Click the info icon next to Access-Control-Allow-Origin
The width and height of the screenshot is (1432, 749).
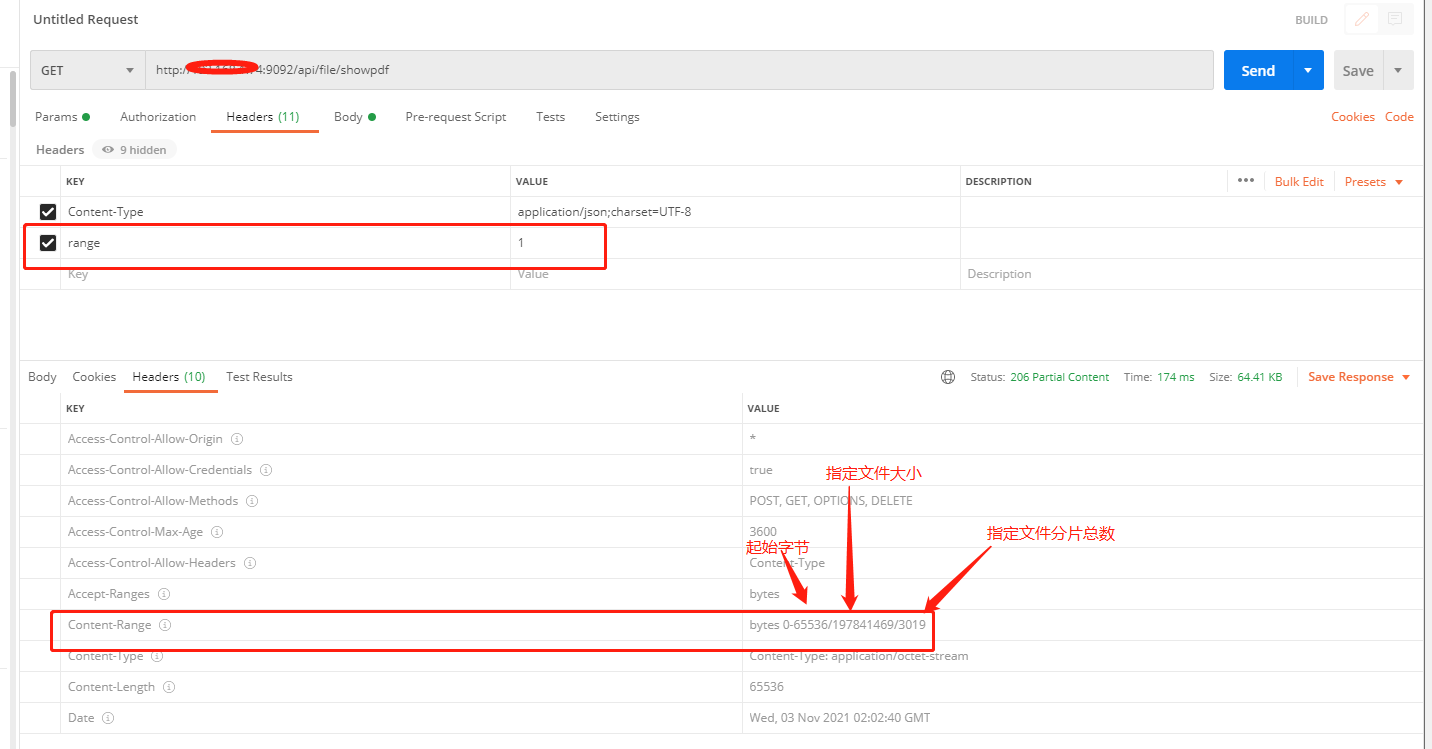coord(237,438)
